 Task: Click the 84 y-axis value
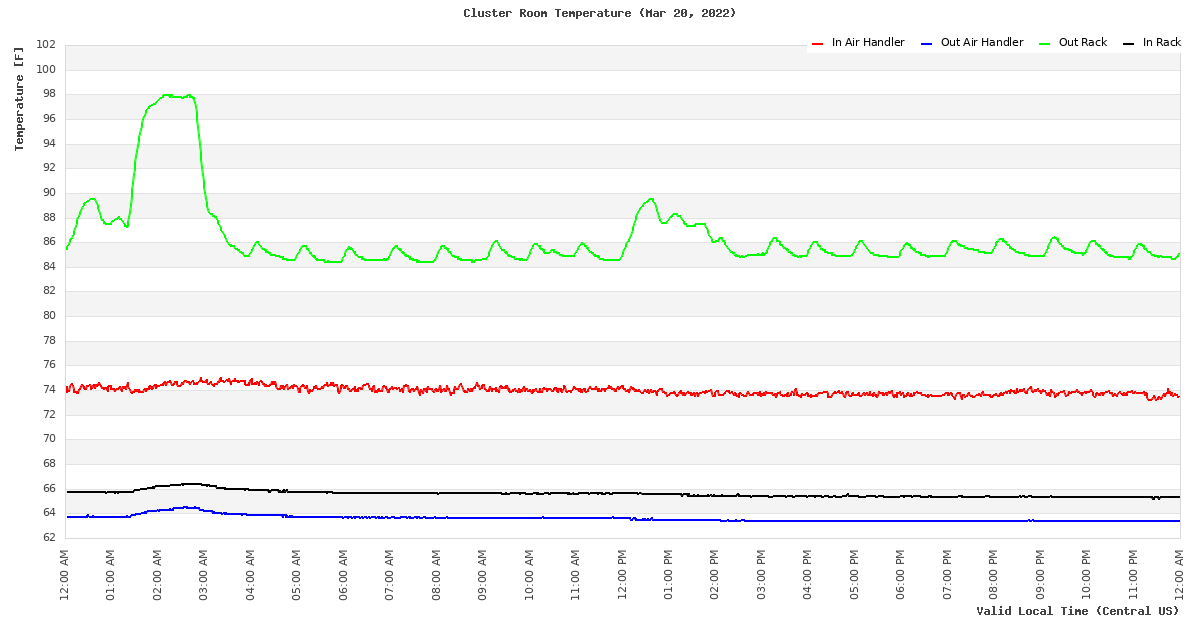pyautogui.click(x=49, y=267)
